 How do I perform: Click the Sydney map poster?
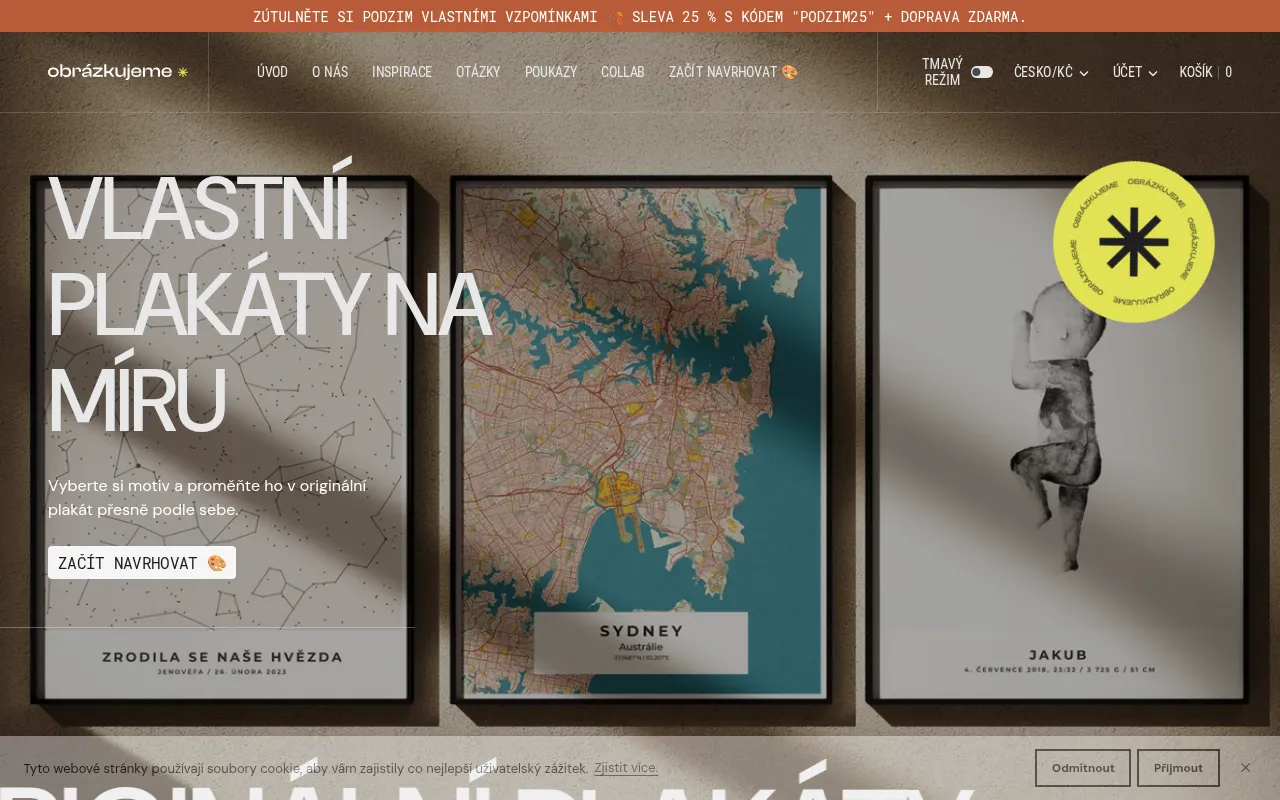[640, 440]
